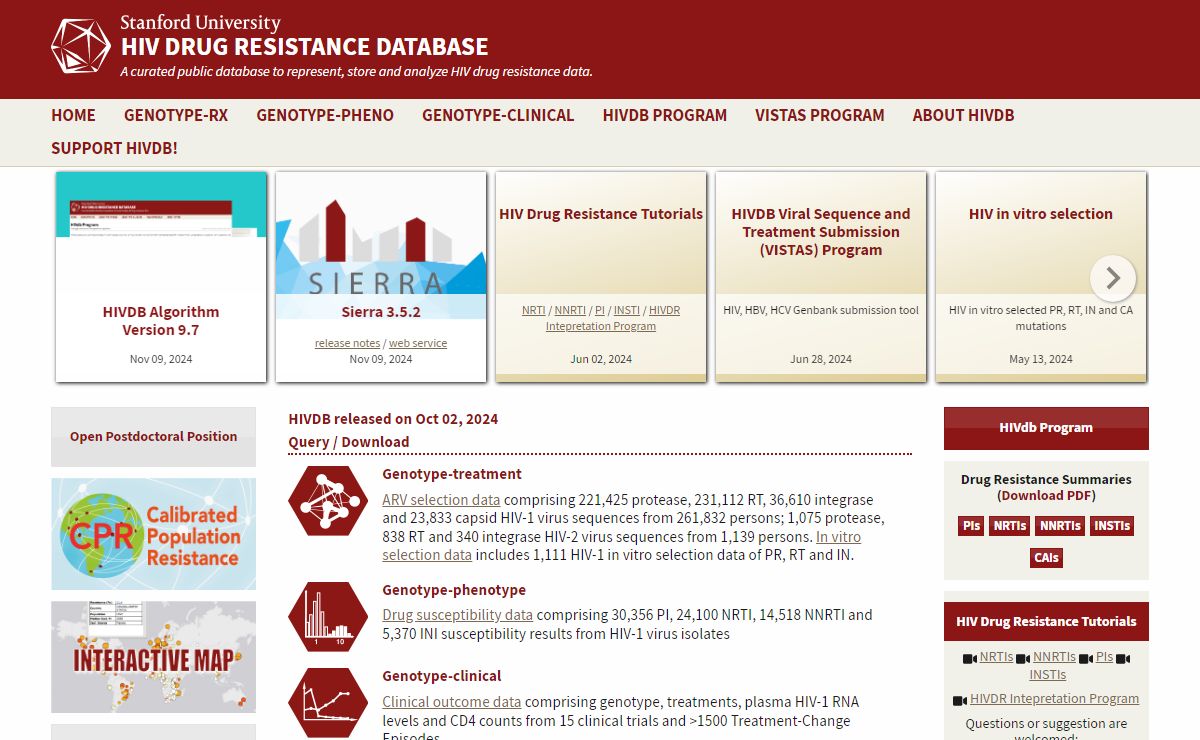
Task: Open NNRTIs tutorial link in sidebar
Action: tap(1054, 657)
